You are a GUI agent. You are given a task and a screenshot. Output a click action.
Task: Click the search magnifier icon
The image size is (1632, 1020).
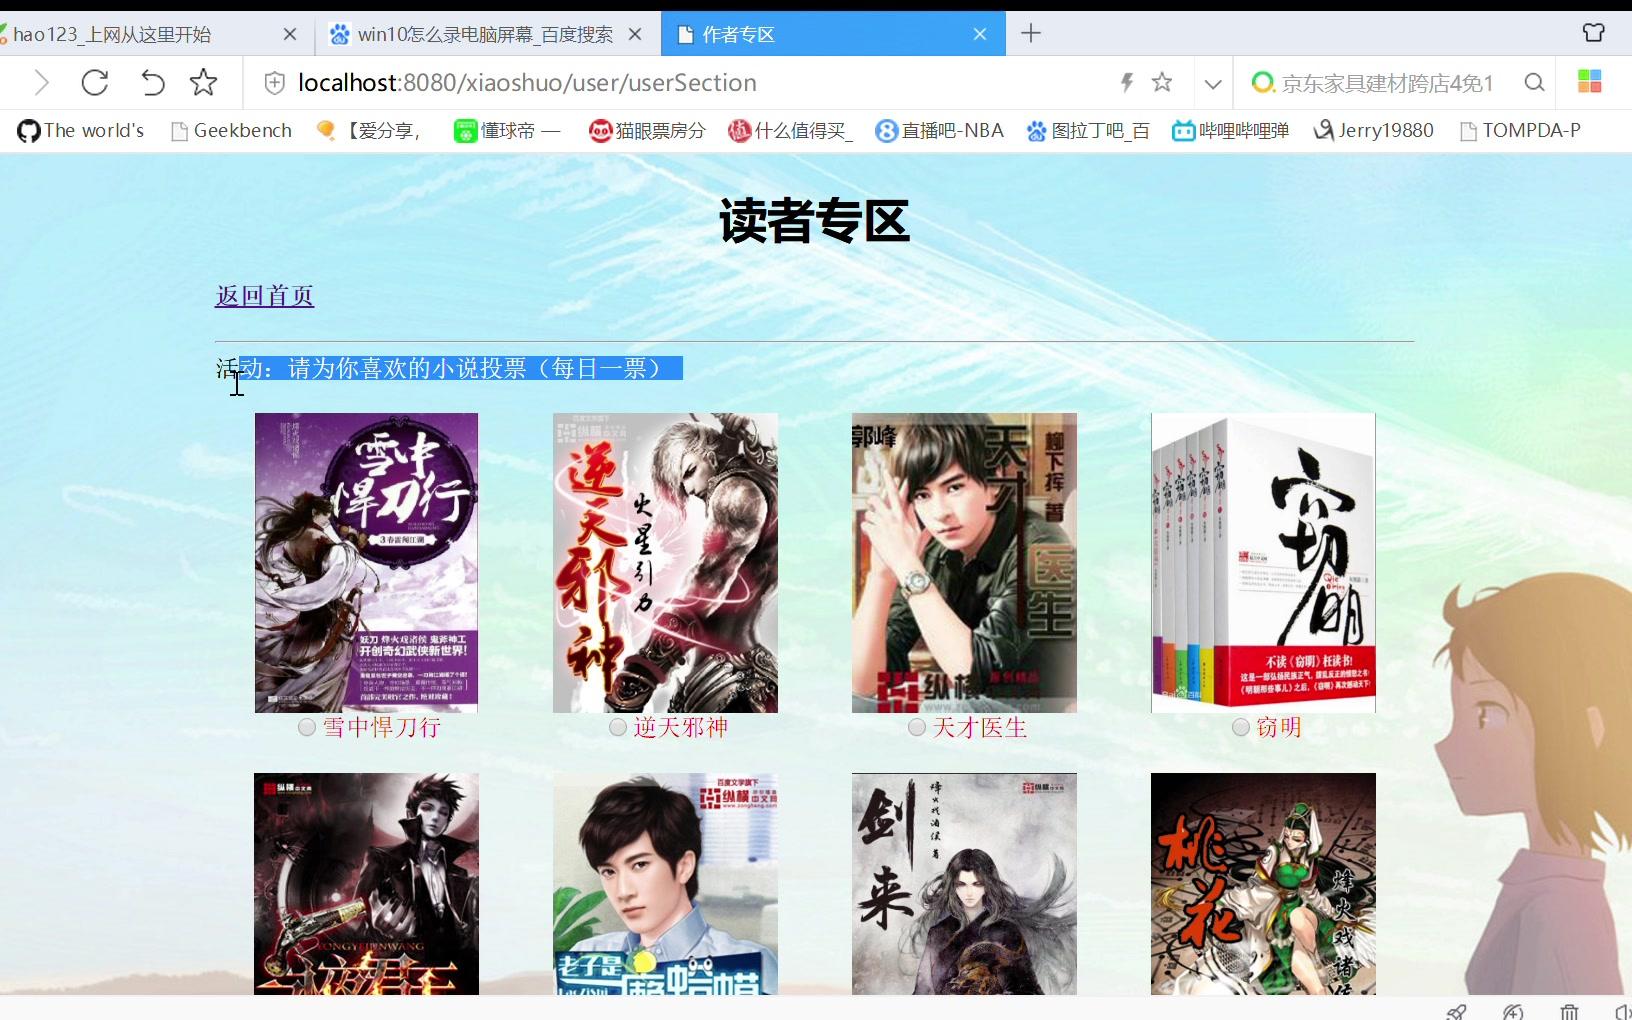click(x=1534, y=83)
